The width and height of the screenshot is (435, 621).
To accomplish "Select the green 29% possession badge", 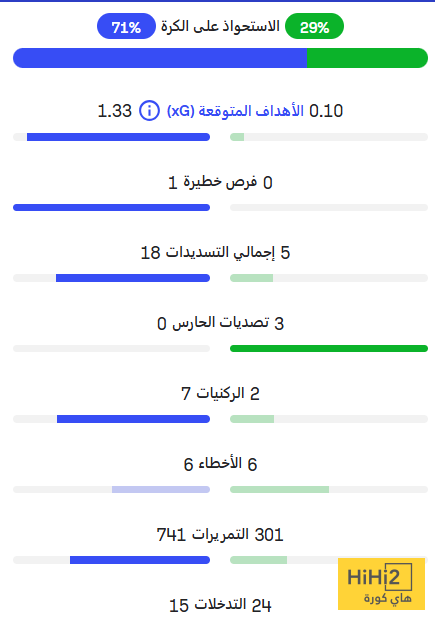I will coord(315,26).
